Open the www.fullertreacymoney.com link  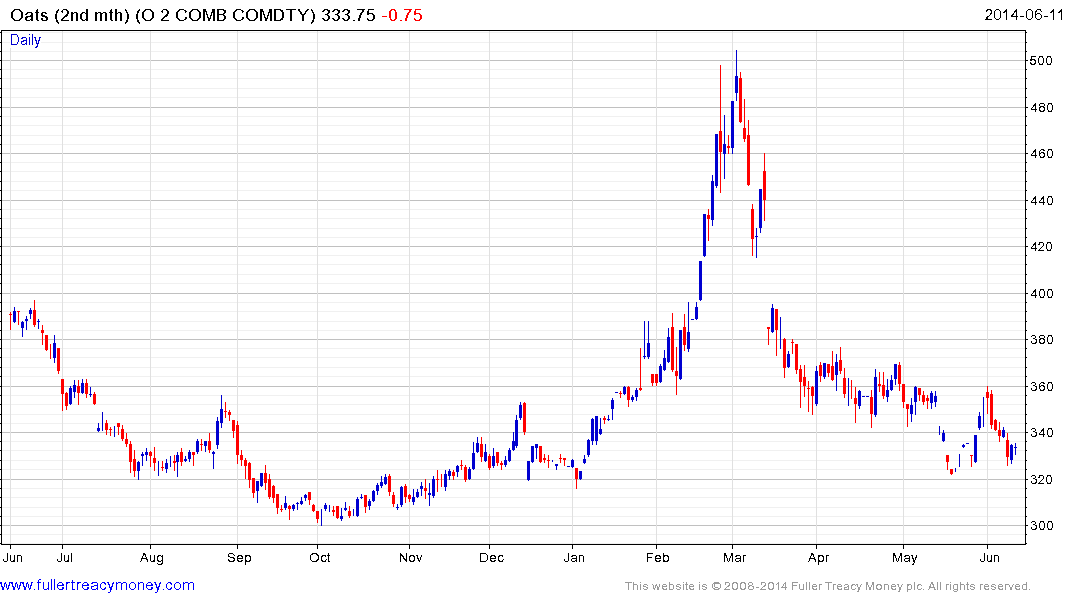97,586
